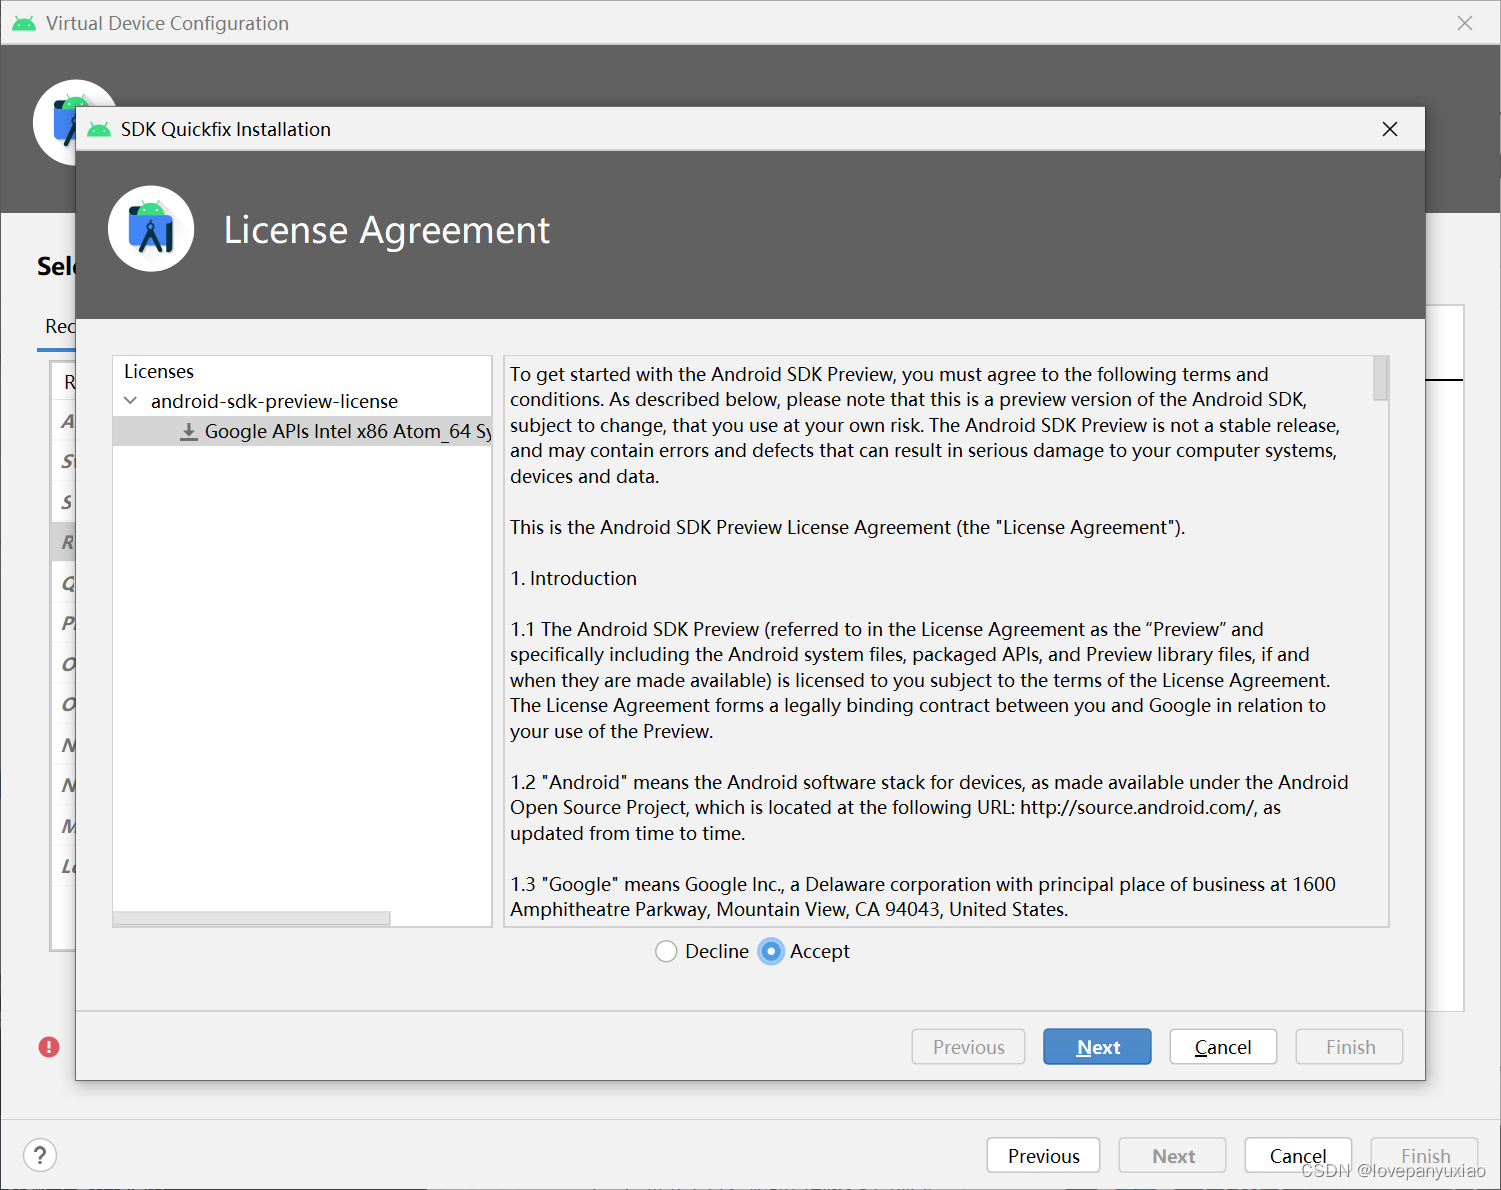Click Previous in the Virtual Device Configuration window
This screenshot has height=1190, width=1501.
pyautogui.click(x=1043, y=1156)
